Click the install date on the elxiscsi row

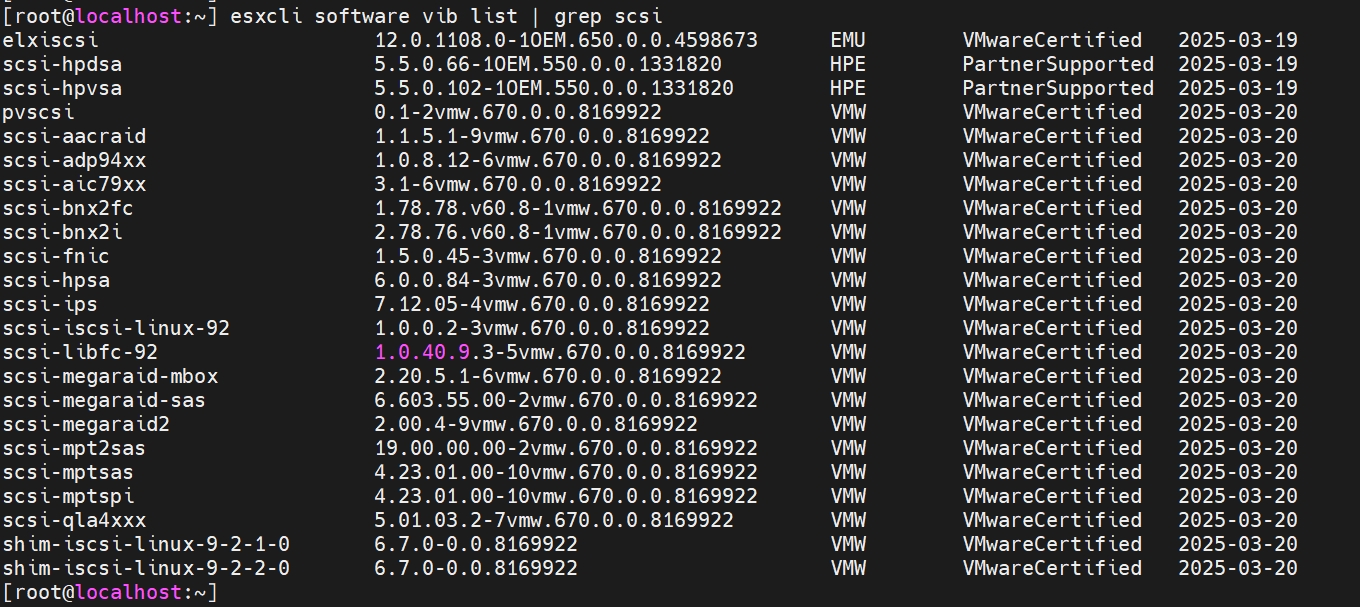pos(1237,40)
